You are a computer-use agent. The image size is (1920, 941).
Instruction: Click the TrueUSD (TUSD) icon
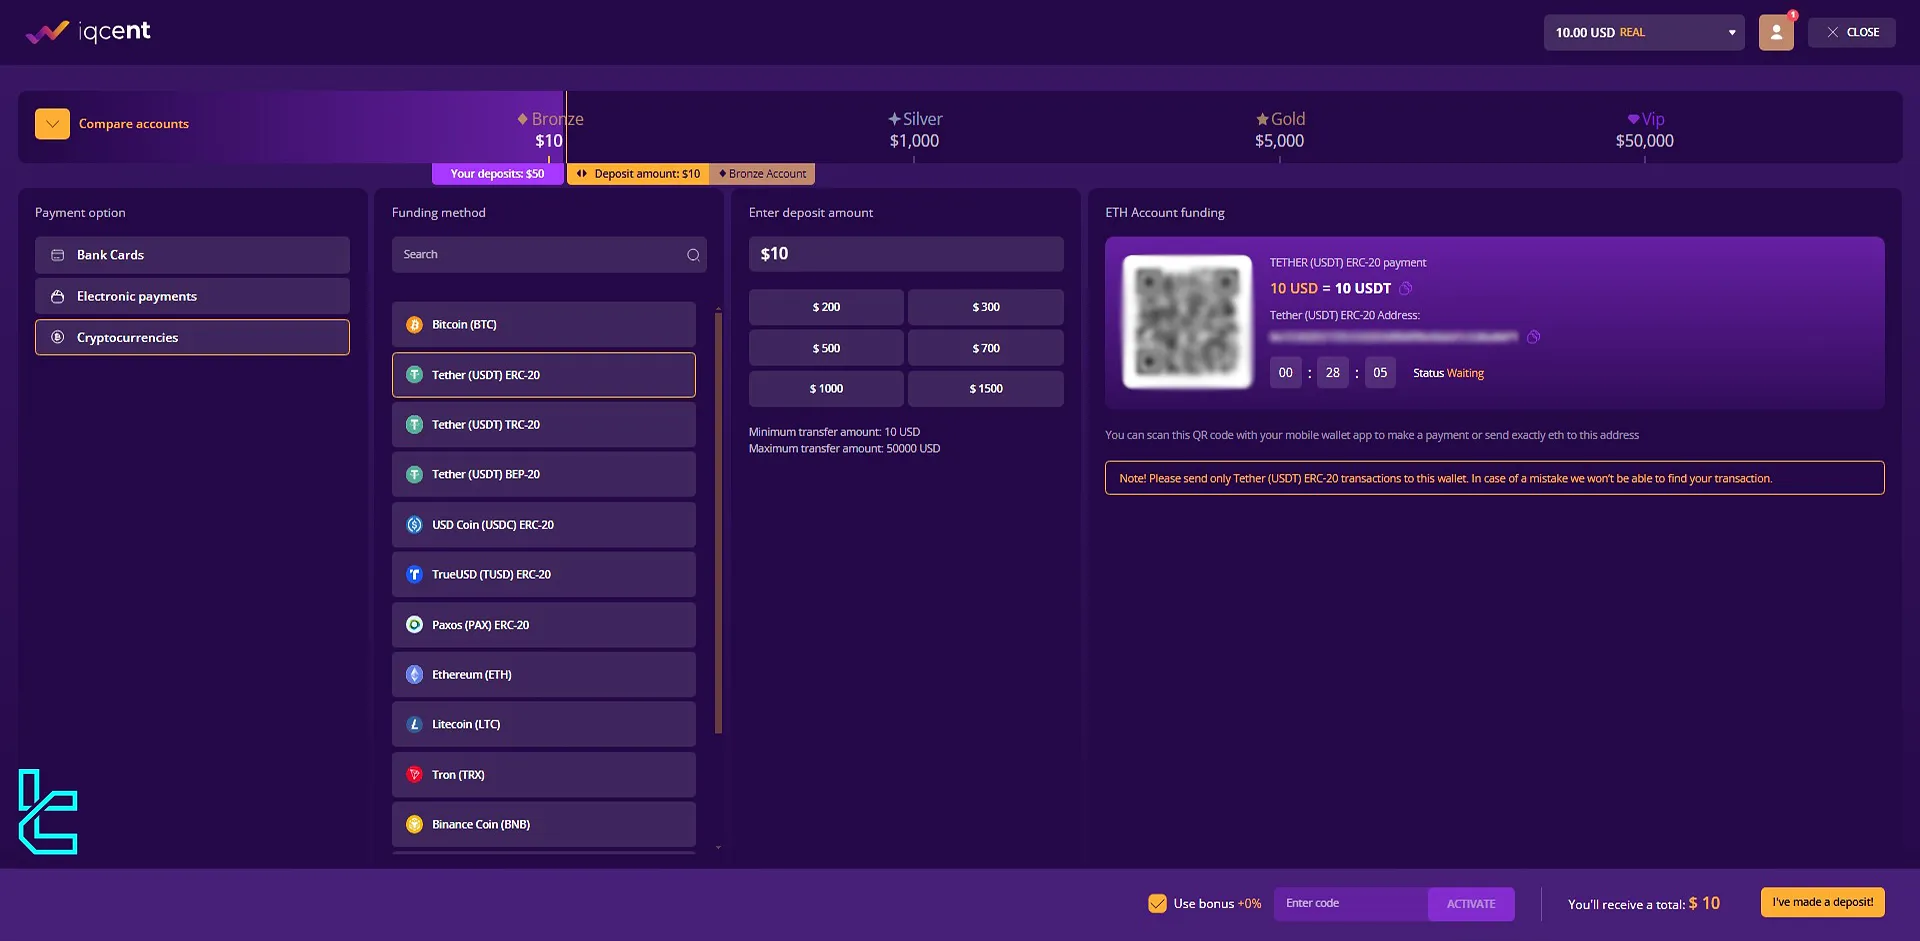point(414,575)
